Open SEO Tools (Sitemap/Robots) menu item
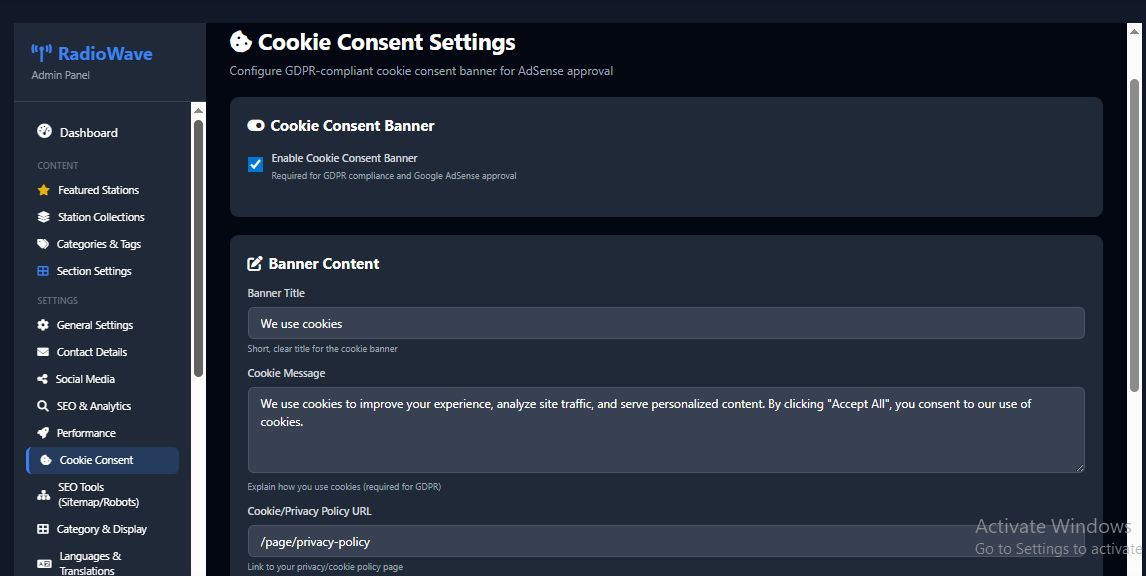This screenshot has width=1146, height=576. point(98,494)
